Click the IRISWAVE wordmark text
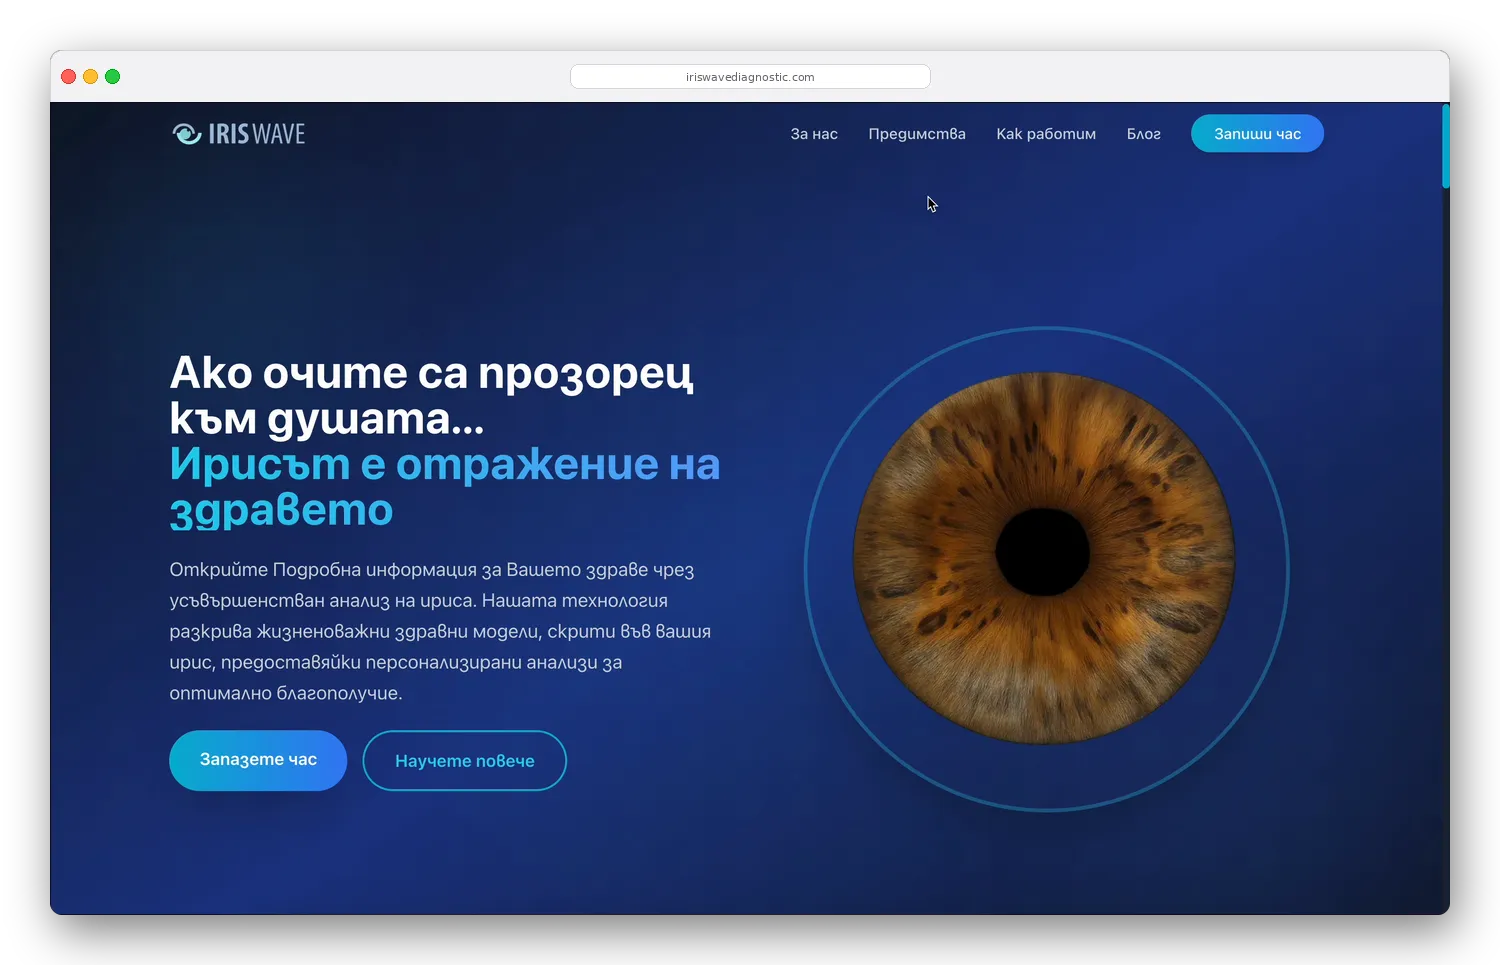The image size is (1500, 965). pos(257,134)
